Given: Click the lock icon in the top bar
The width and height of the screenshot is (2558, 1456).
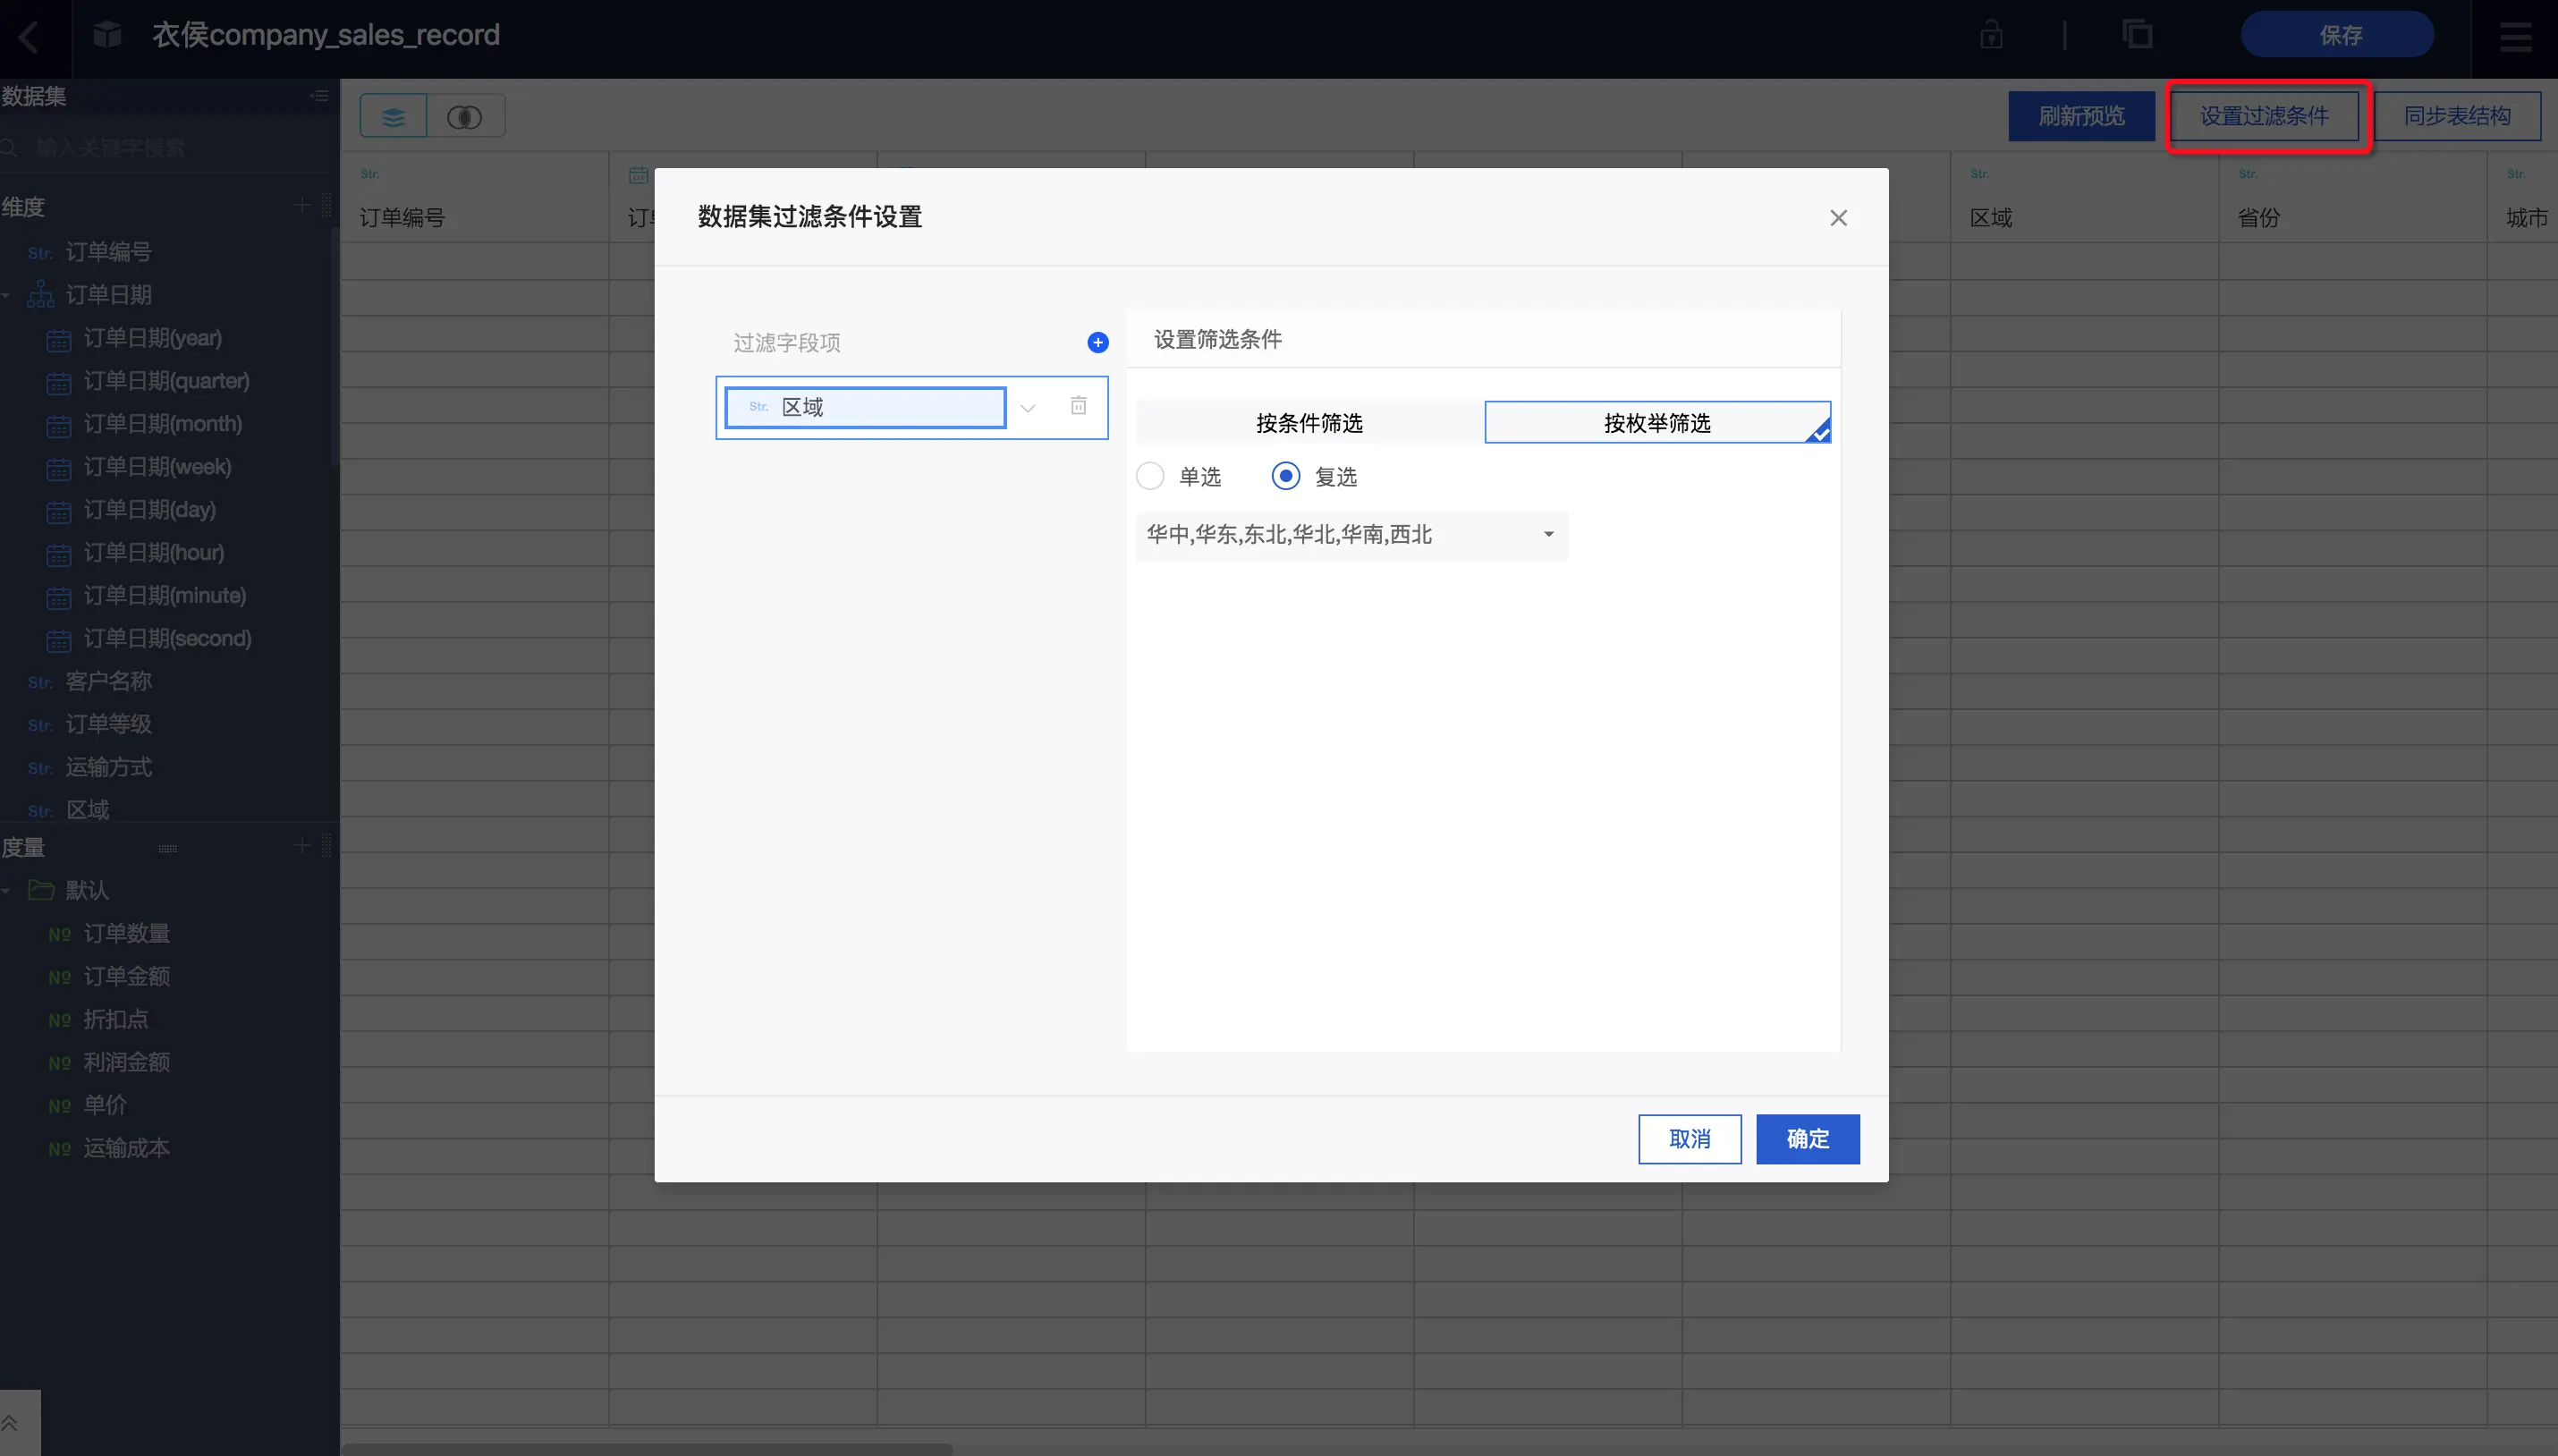Looking at the screenshot, I should pyautogui.click(x=1990, y=36).
